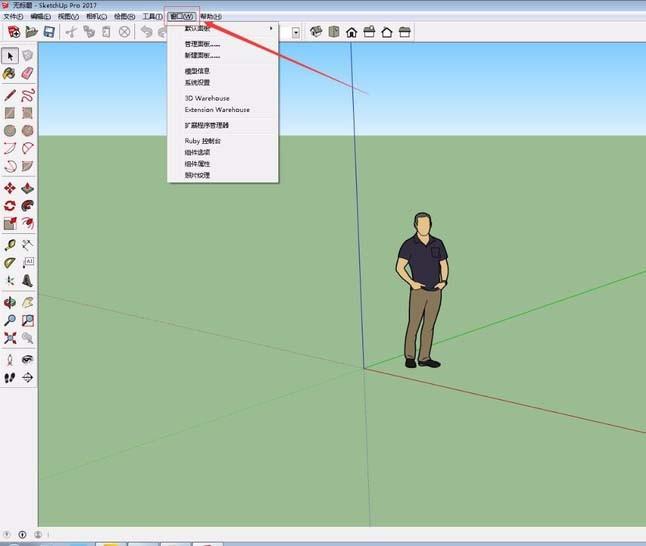The width and height of the screenshot is (646, 546).
Task: Choose the Tape Measure tool
Action: 10,245
